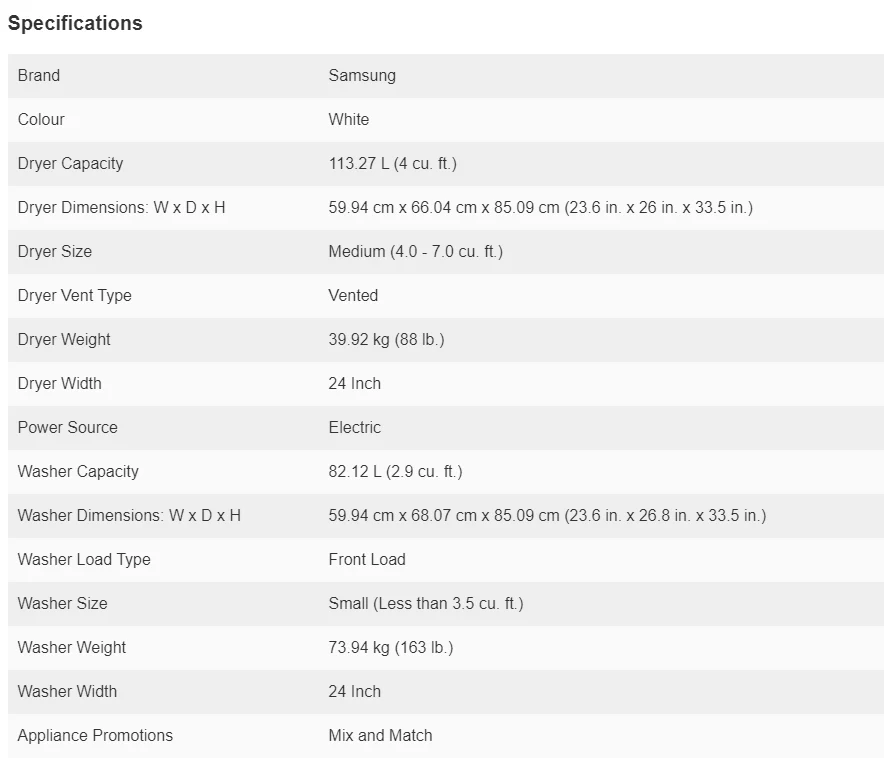884x758 pixels.
Task: Click the Dryer Dimensions value text
Action: (x=540, y=207)
